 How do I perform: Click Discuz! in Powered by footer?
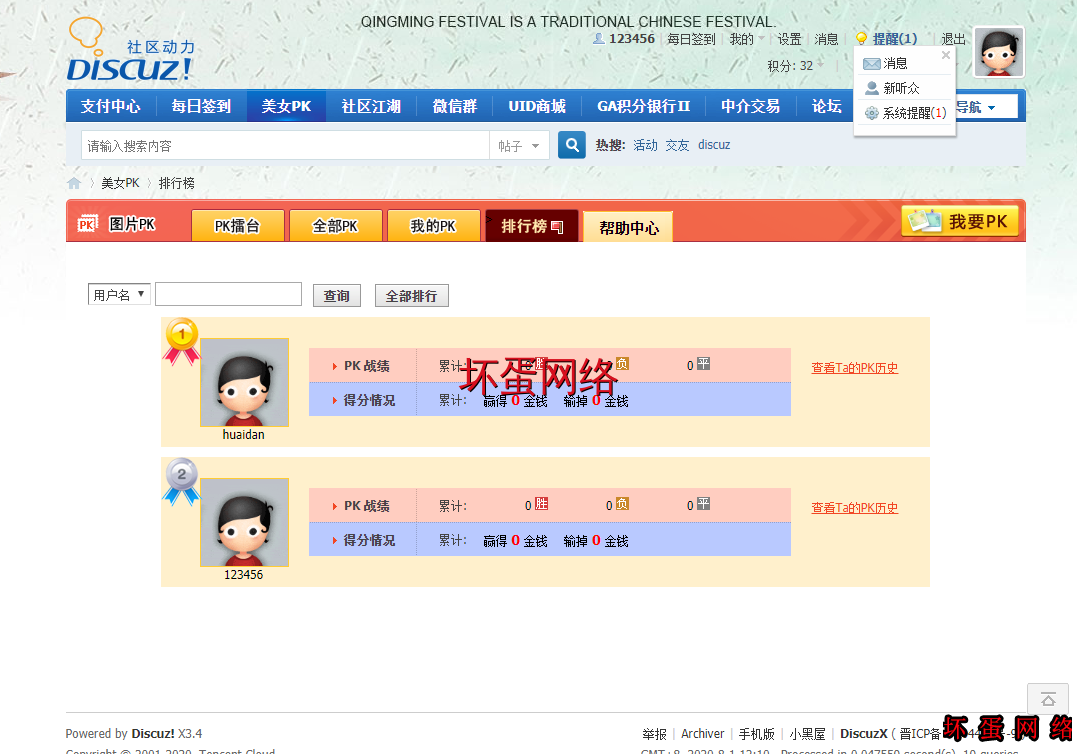point(153,734)
